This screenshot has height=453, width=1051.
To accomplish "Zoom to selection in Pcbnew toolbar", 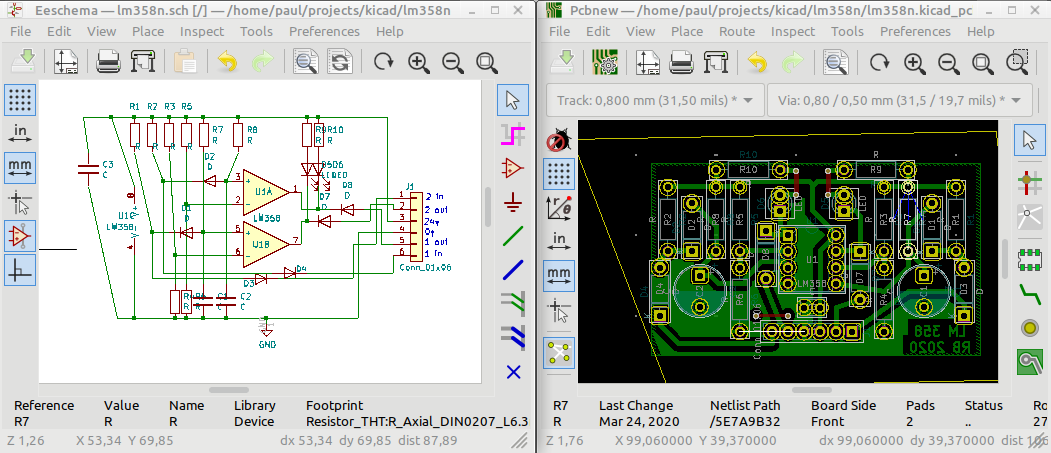I will pos(1017,62).
